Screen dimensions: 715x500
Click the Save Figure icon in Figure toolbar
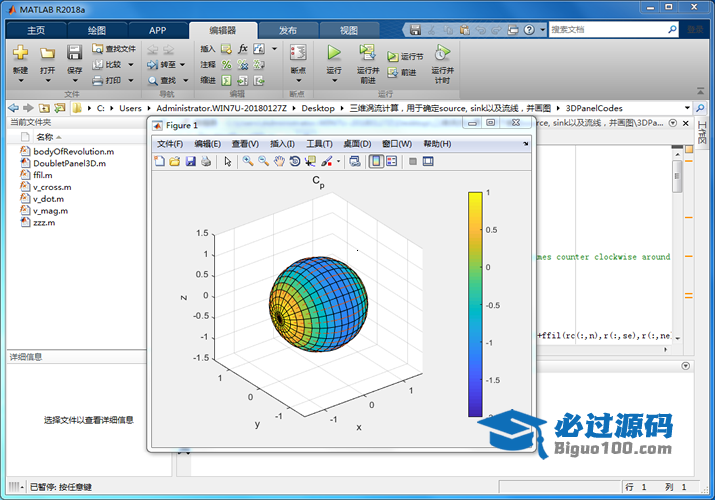191,161
